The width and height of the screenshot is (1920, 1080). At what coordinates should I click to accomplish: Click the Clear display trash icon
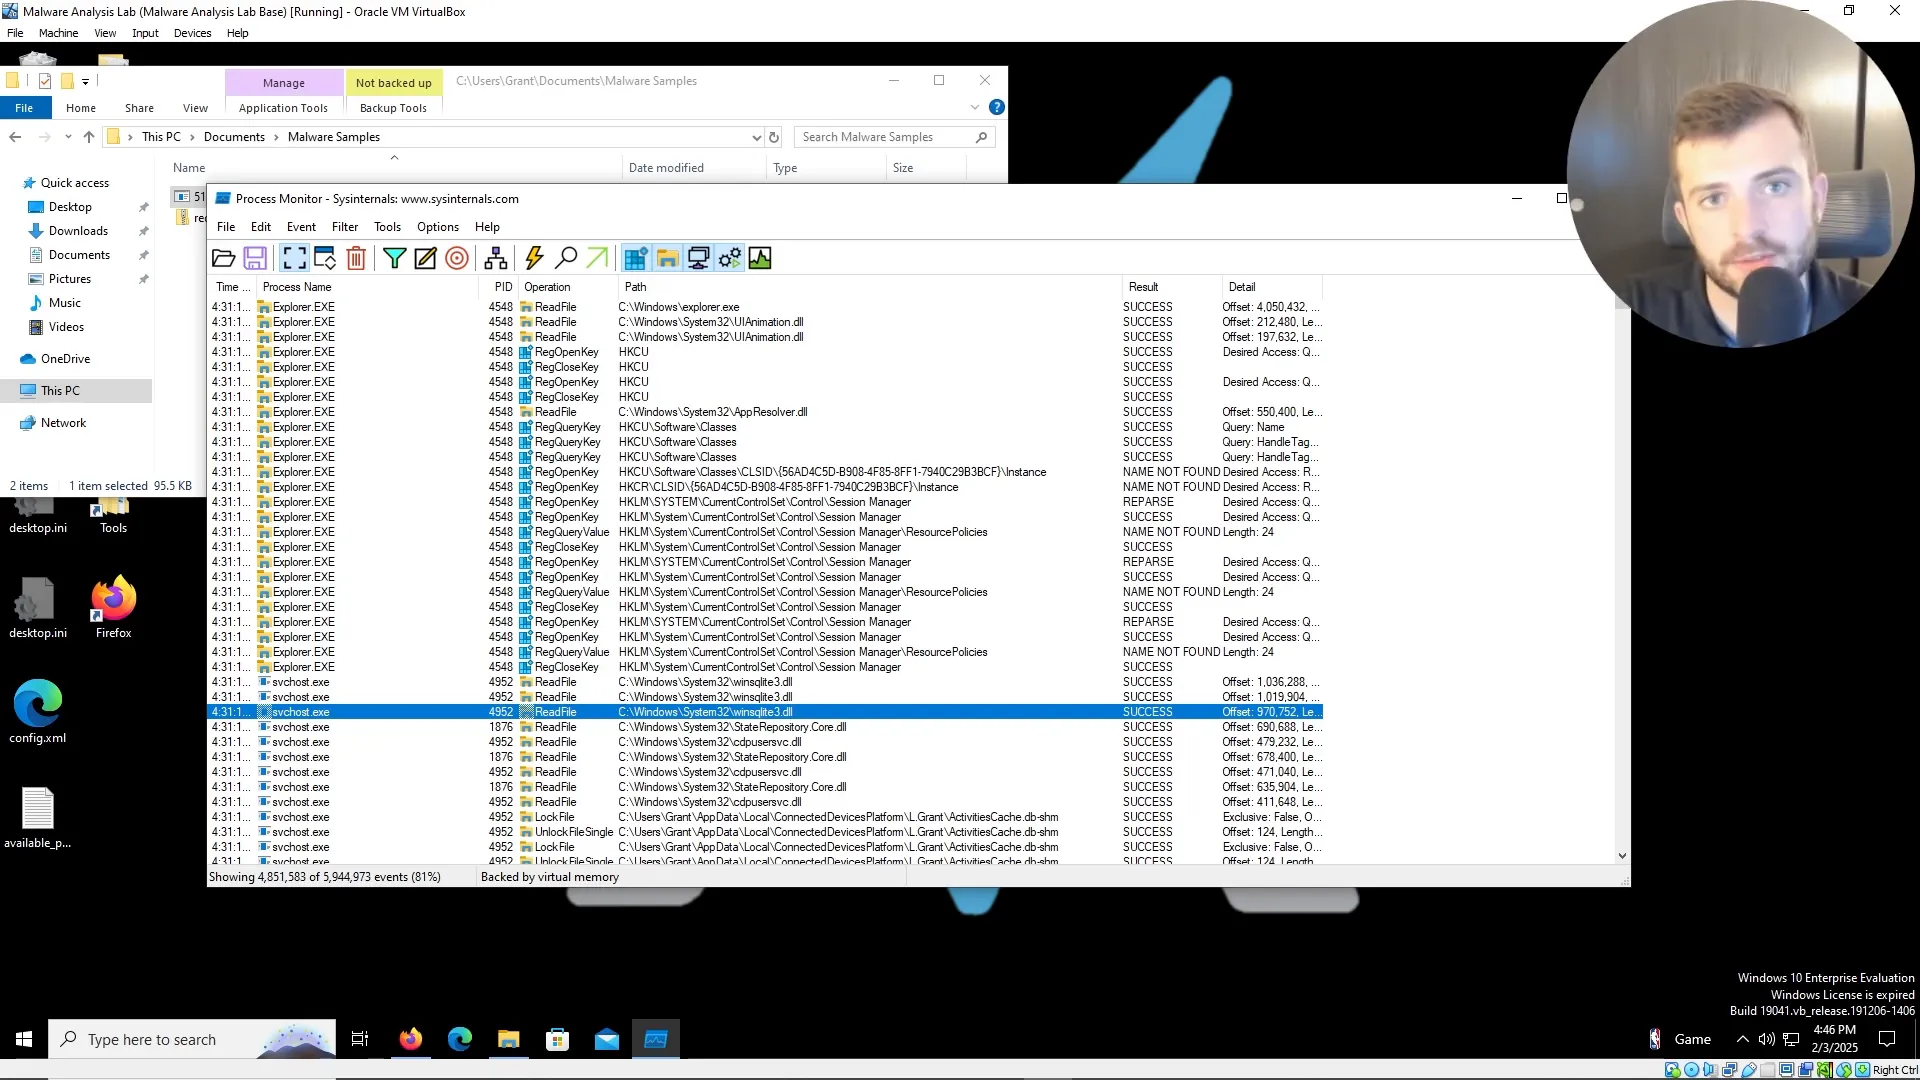(x=356, y=259)
